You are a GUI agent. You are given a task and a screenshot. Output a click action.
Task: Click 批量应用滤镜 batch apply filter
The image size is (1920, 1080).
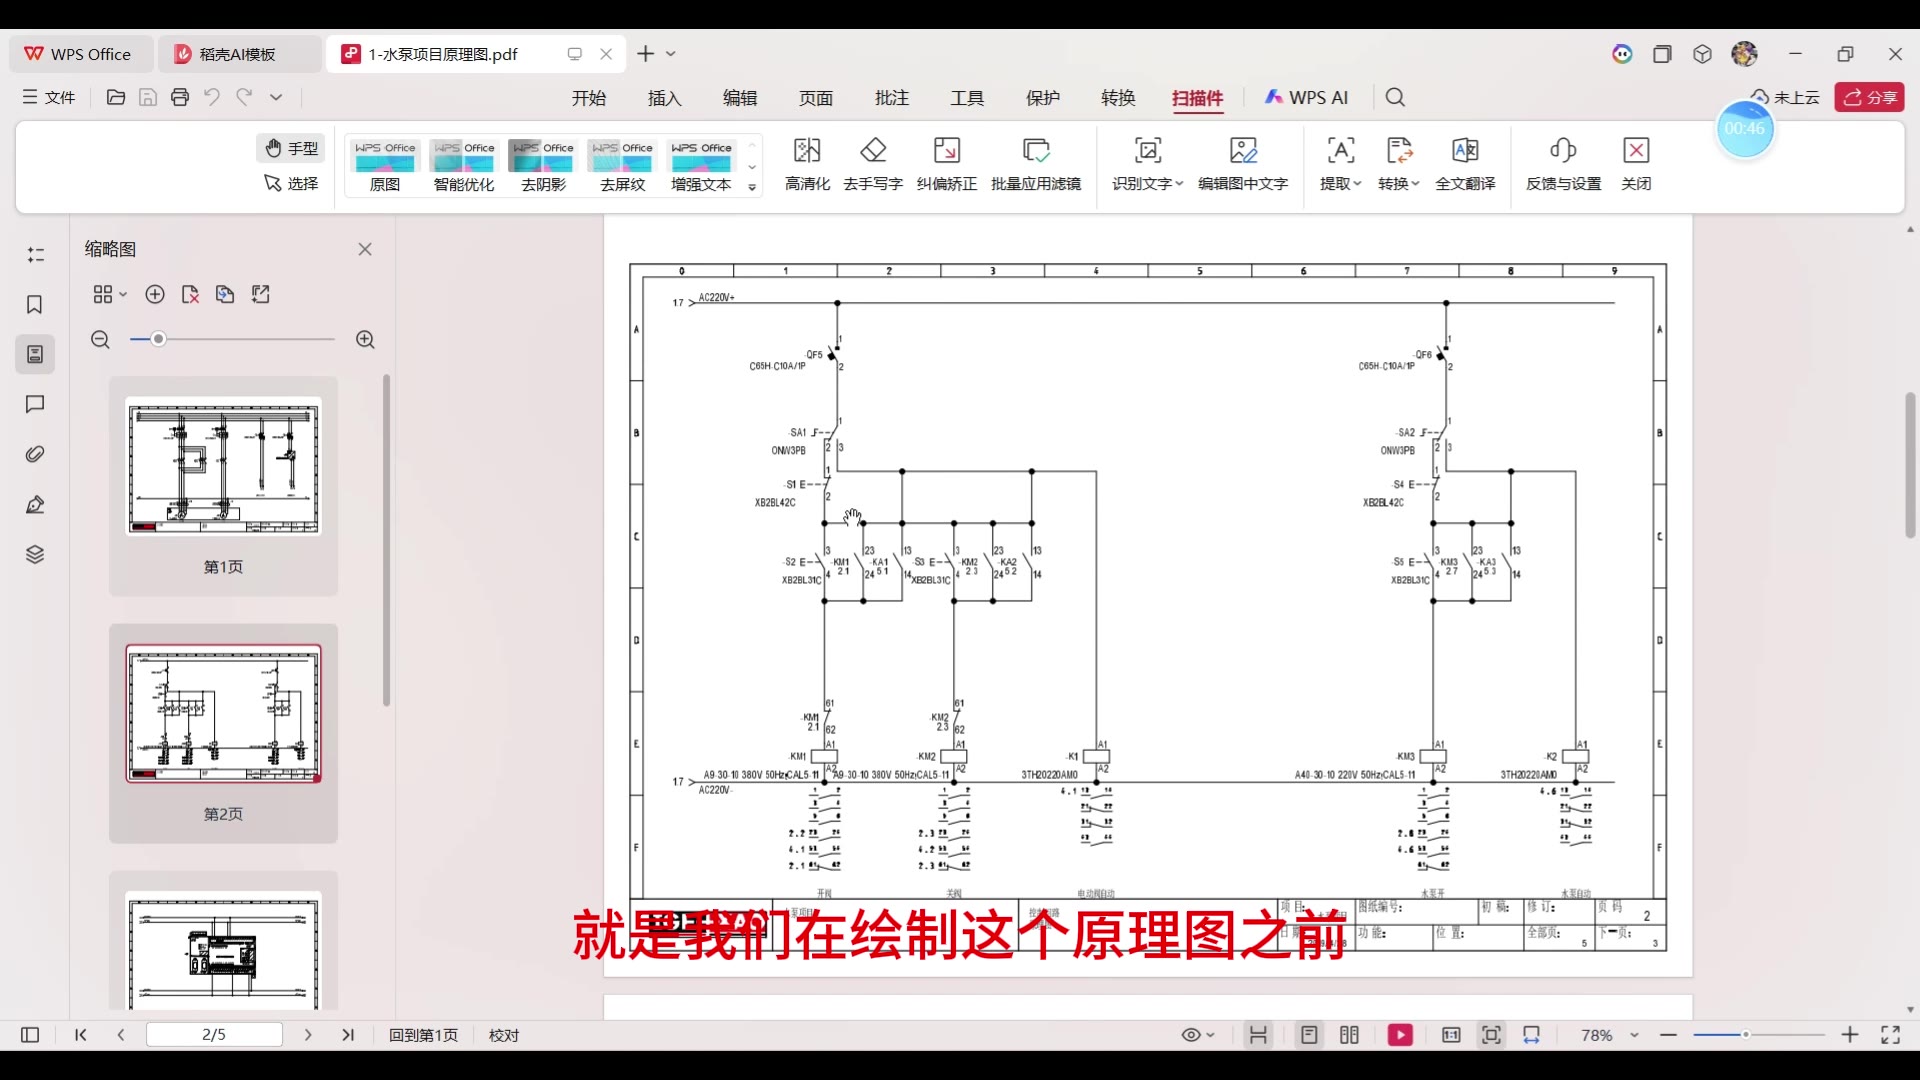tap(1036, 164)
